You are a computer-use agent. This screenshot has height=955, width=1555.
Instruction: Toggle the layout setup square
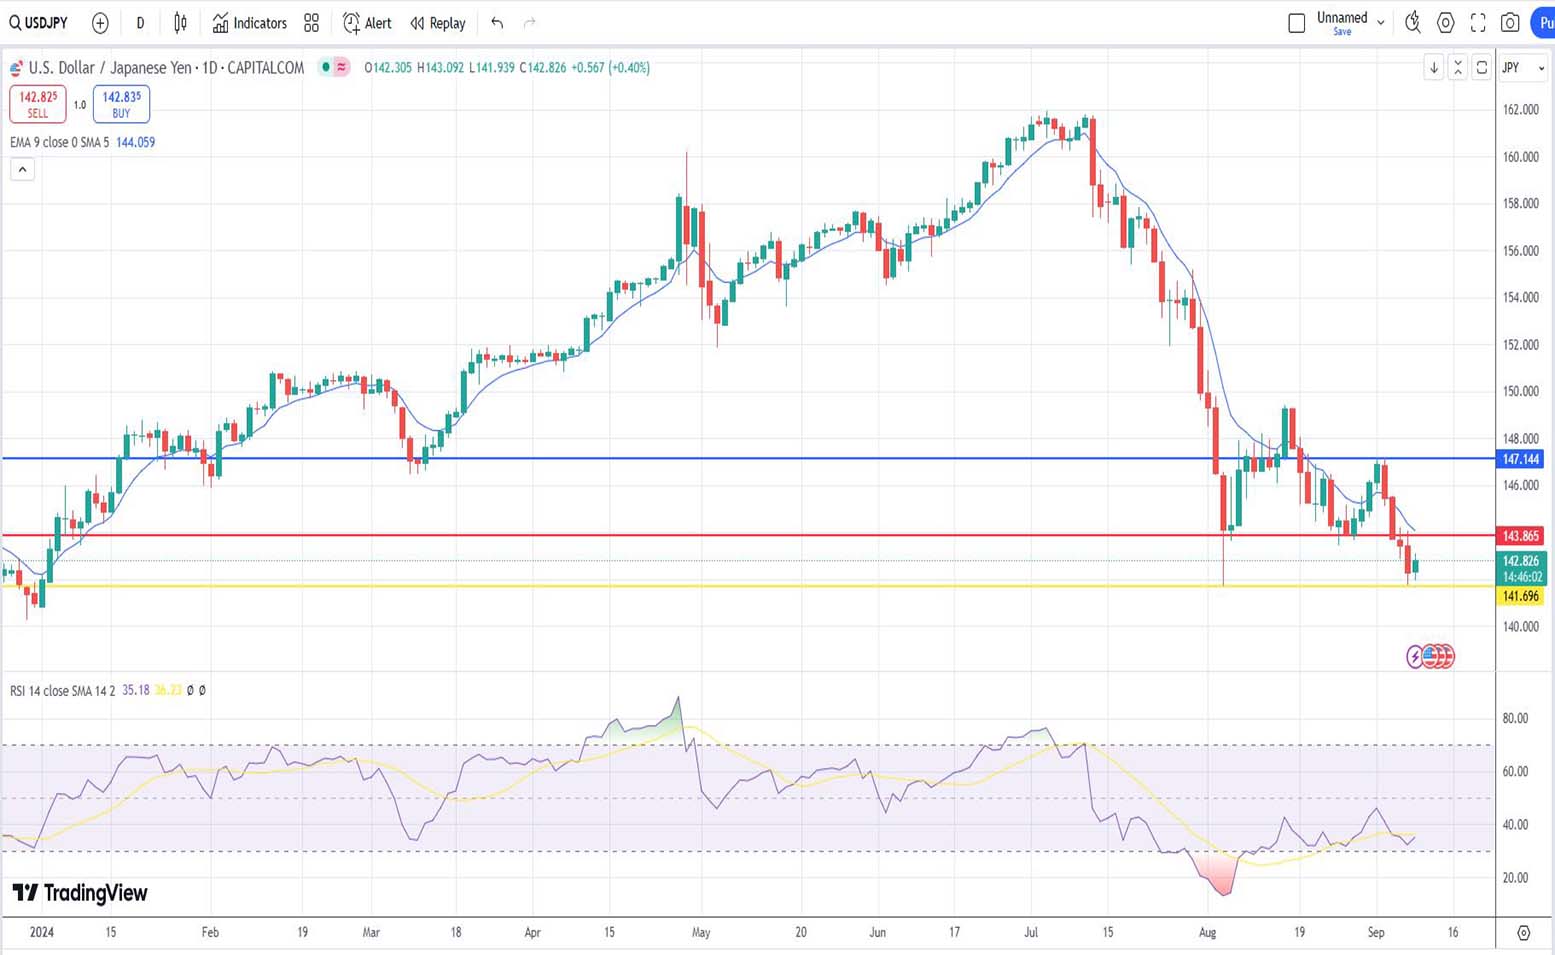[x=1297, y=22]
